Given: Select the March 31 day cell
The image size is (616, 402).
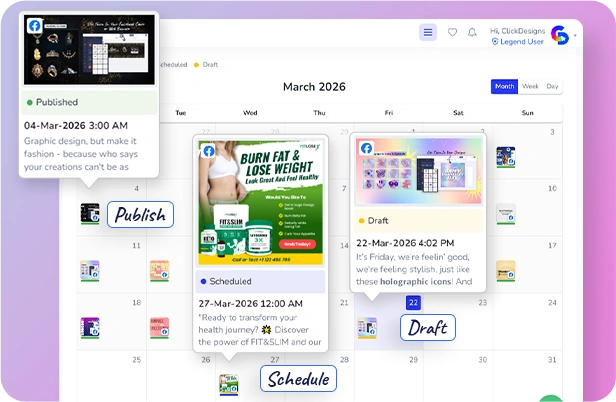Looking at the screenshot, I should 528,376.
